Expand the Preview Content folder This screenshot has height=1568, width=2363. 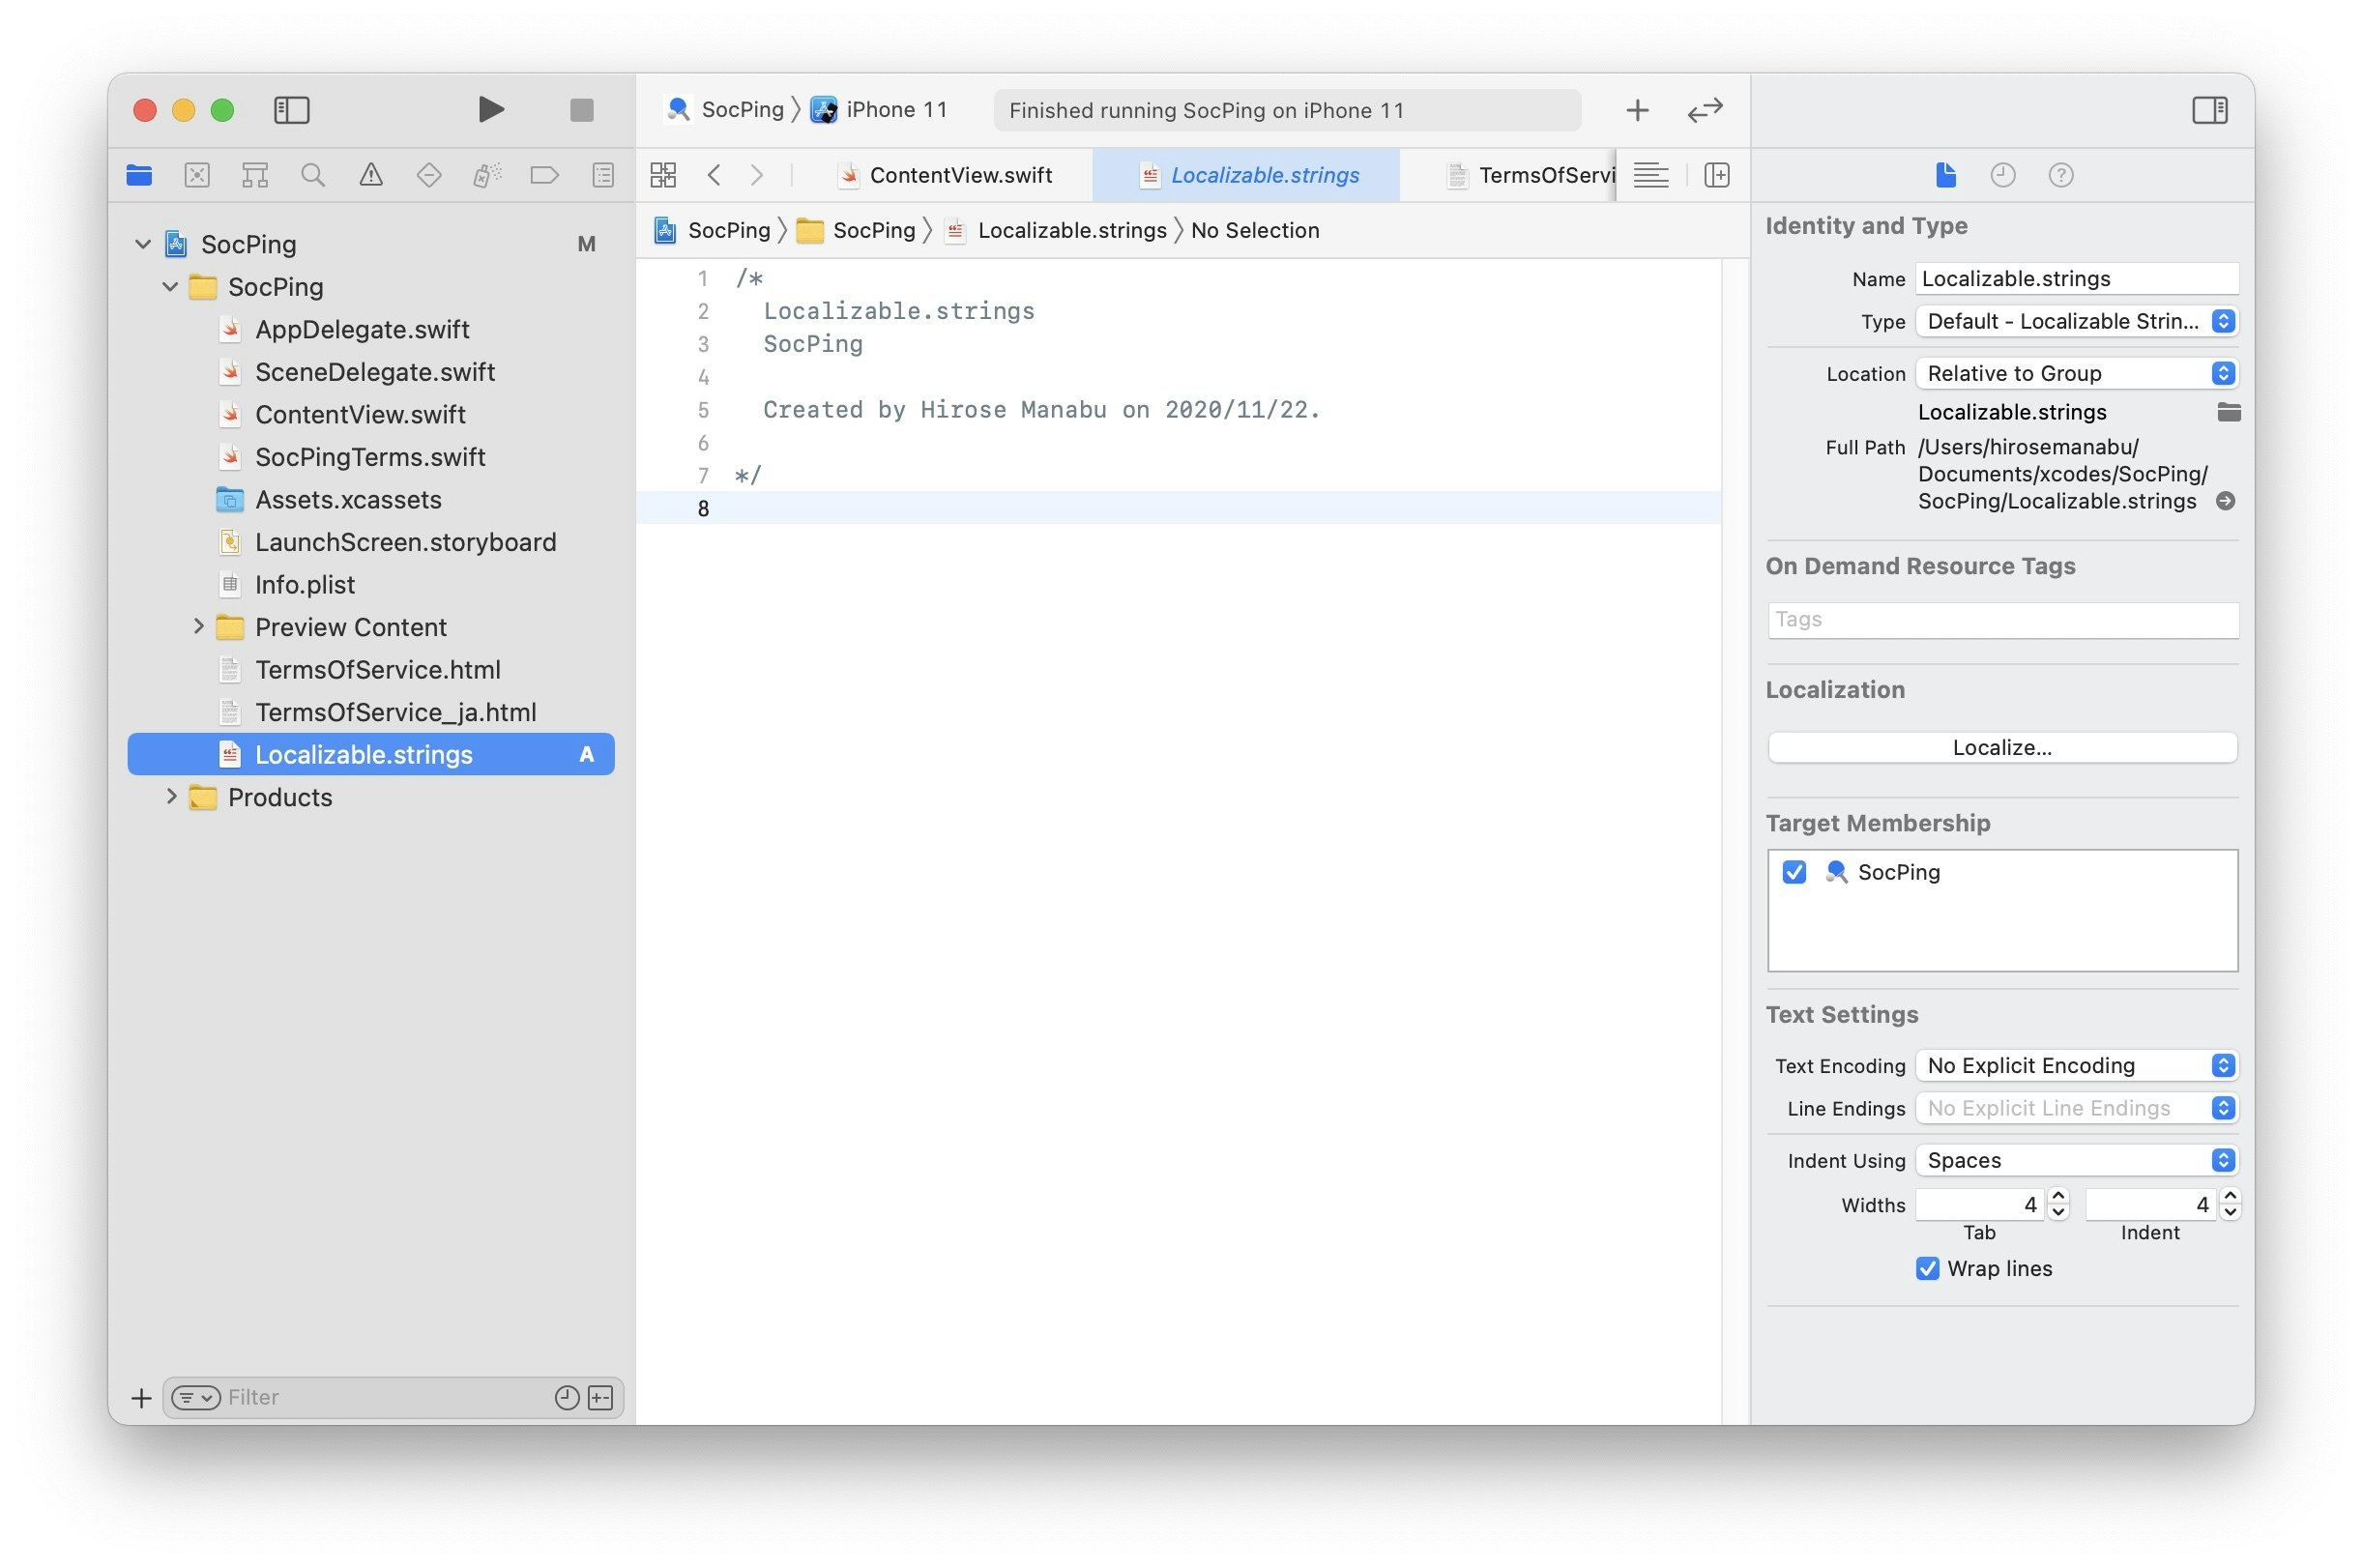coord(198,626)
